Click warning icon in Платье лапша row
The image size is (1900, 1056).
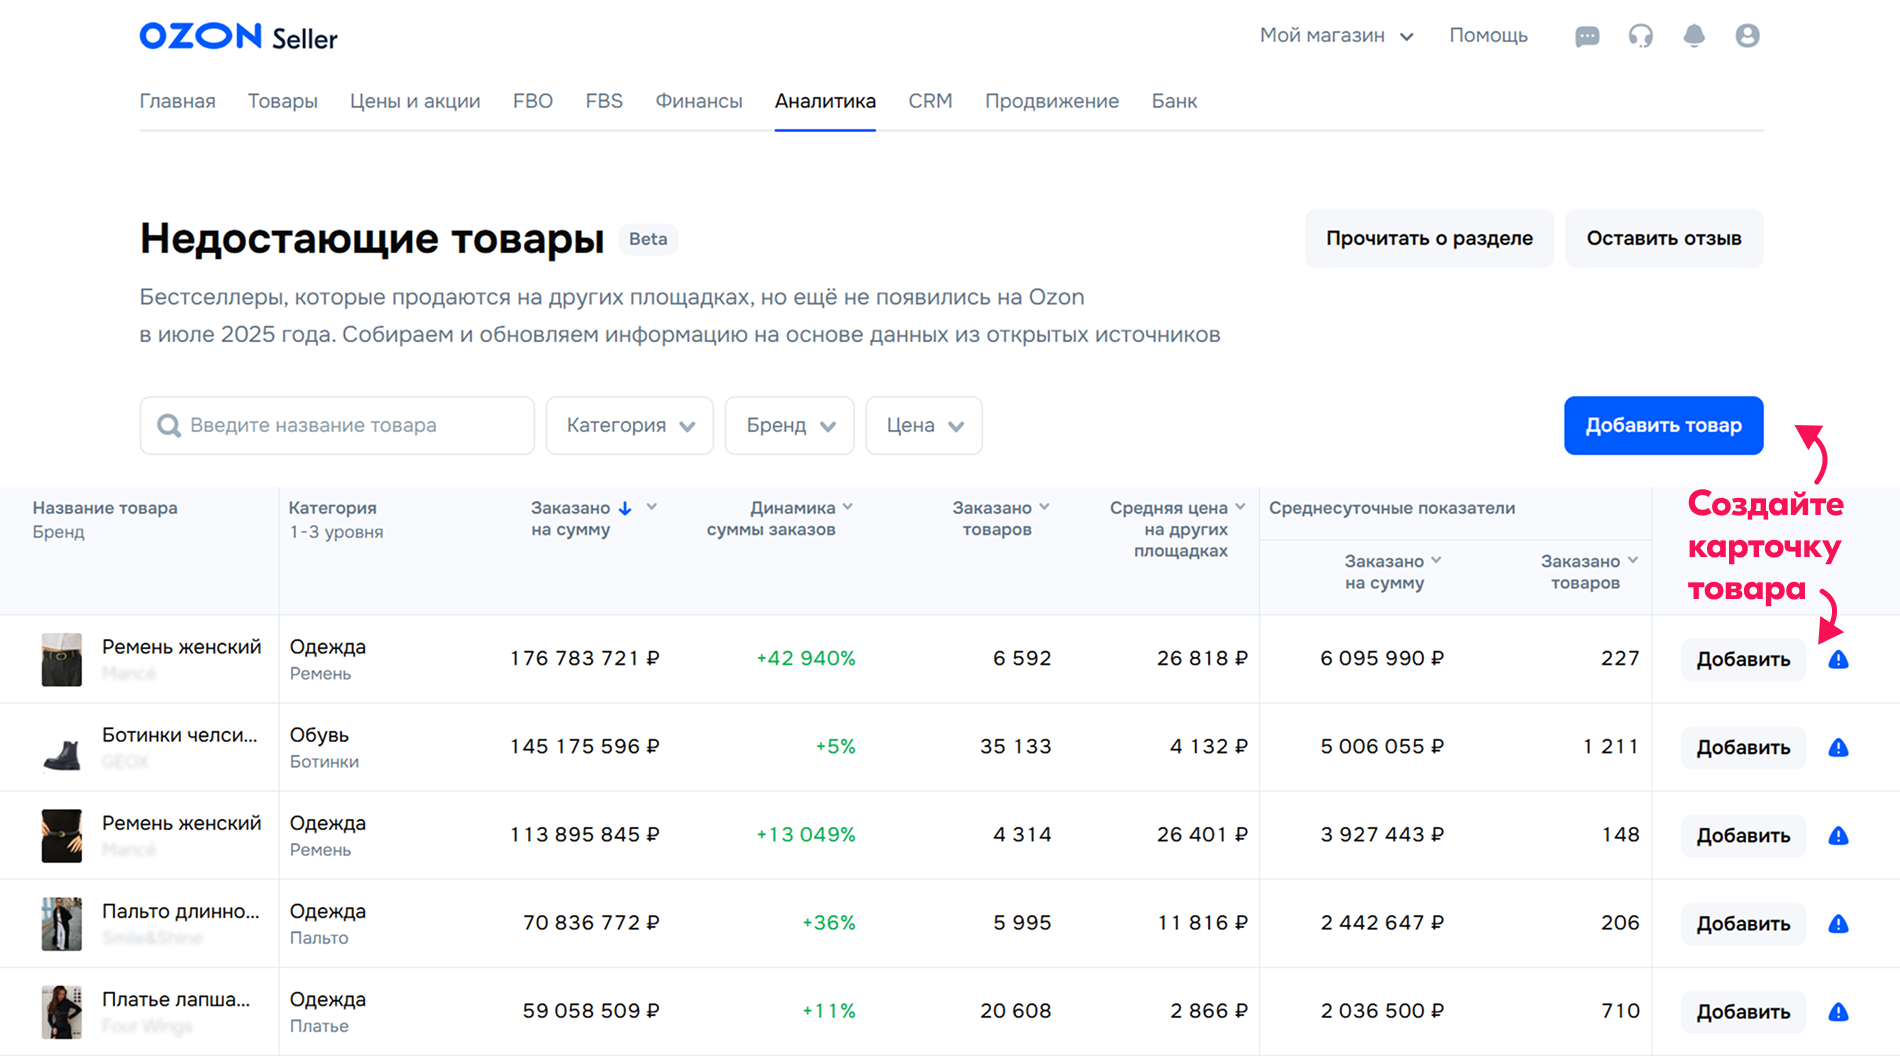(x=1838, y=1011)
